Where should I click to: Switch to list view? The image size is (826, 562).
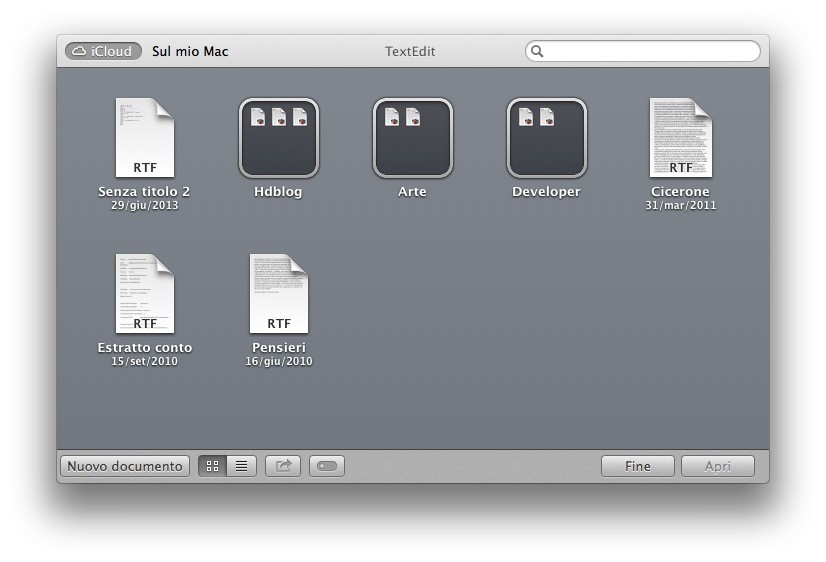241,466
